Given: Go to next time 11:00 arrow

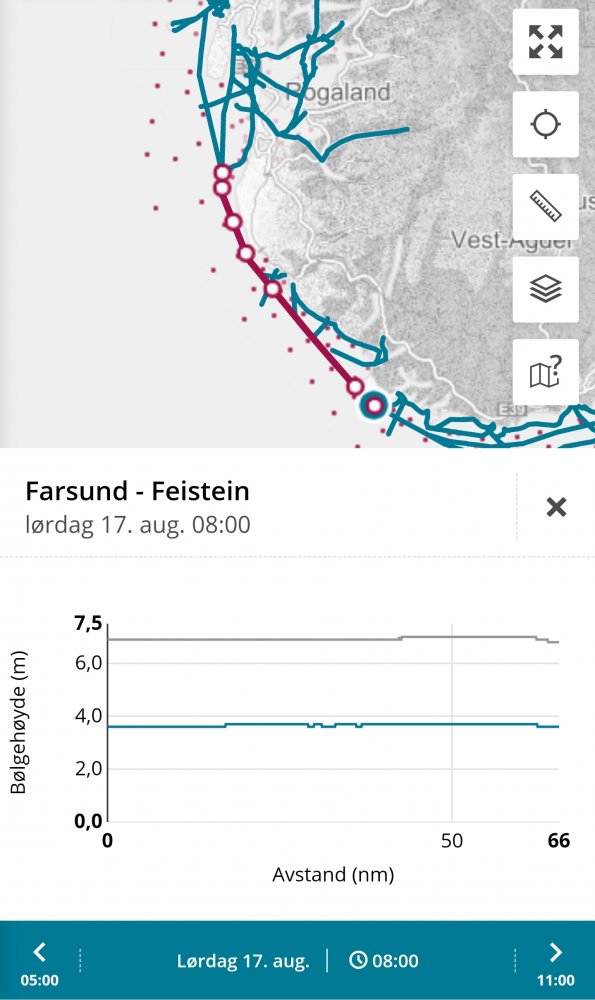Looking at the screenshot, I should click(555, 960).
